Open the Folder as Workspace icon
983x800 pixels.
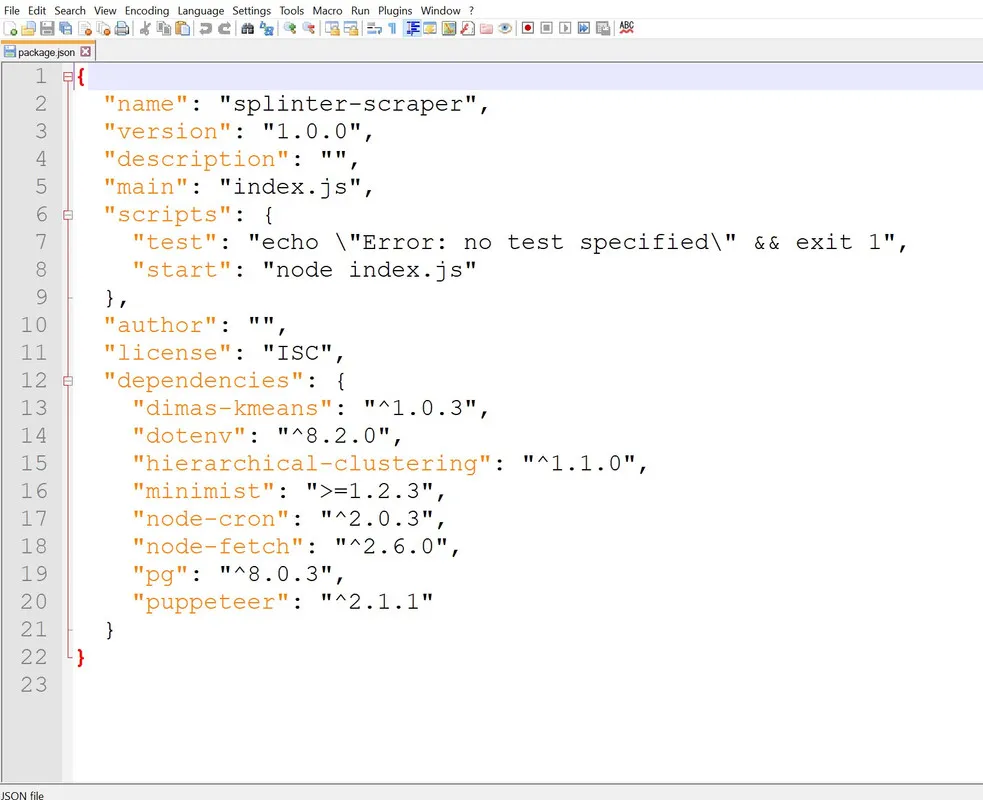click(486, 28)
